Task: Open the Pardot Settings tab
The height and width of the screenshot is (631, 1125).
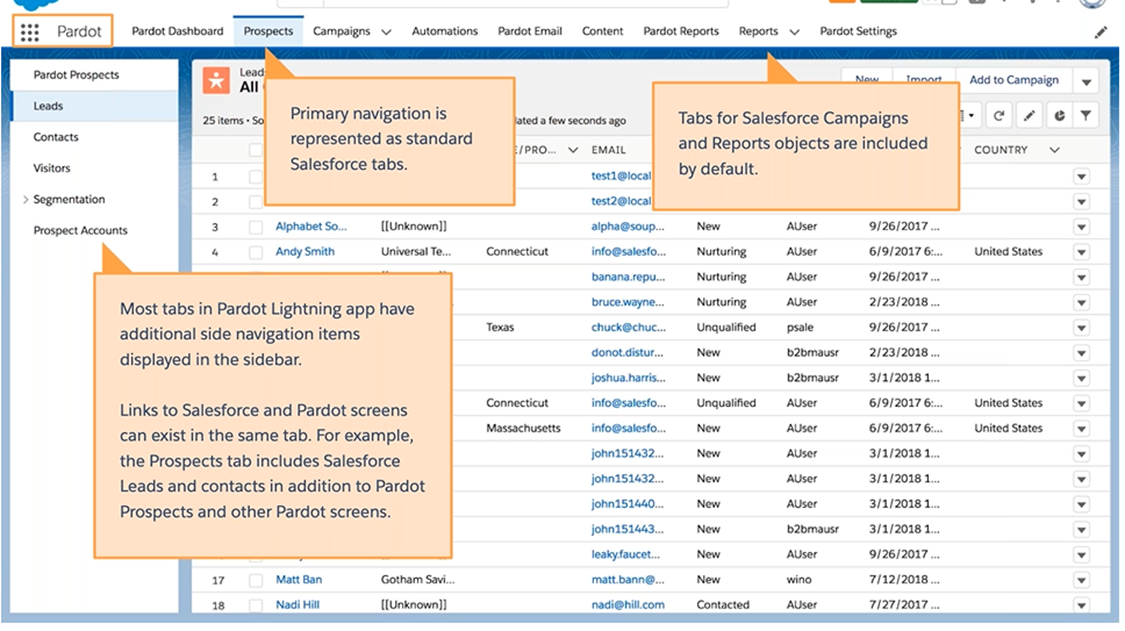Action: coord(858,31)
